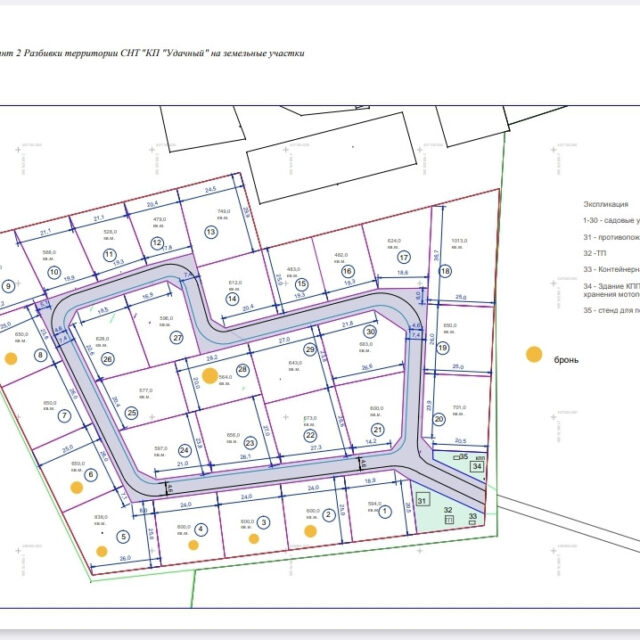Image resolution: width=640 pixels, height=640 pixels.
Task: Click the number 35 stand label
Action: point(464,457)
